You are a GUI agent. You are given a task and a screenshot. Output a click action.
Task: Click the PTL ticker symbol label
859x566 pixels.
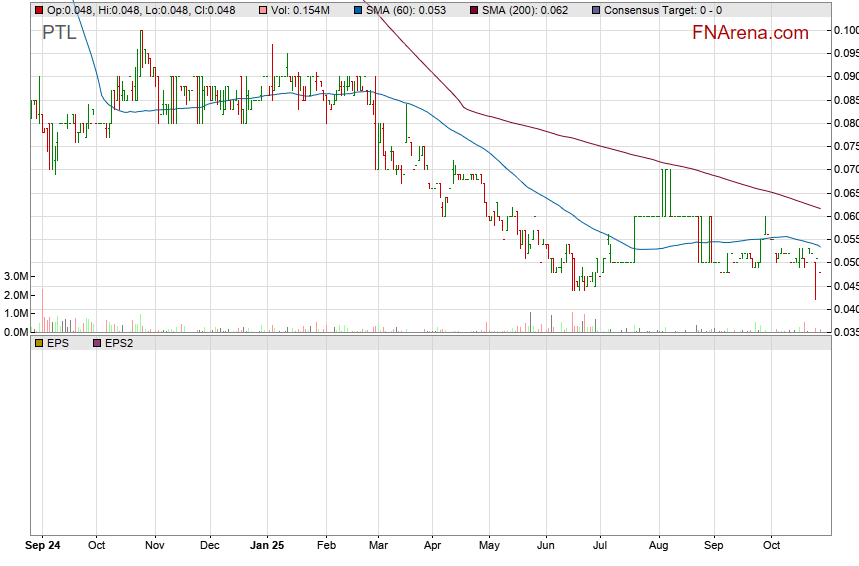[58, 33]
